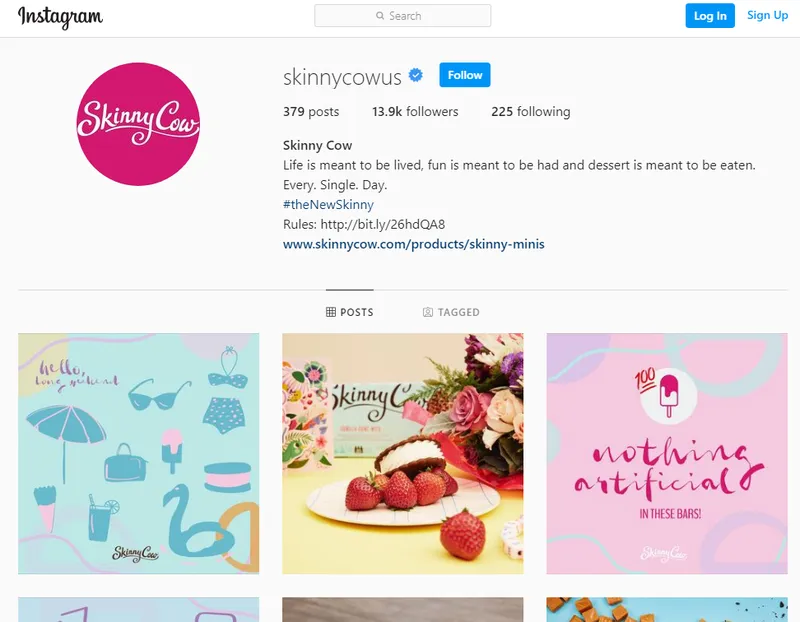Click the Instagram logo
The width and height of the screenshot is (800, 622).
pos(60,17)
